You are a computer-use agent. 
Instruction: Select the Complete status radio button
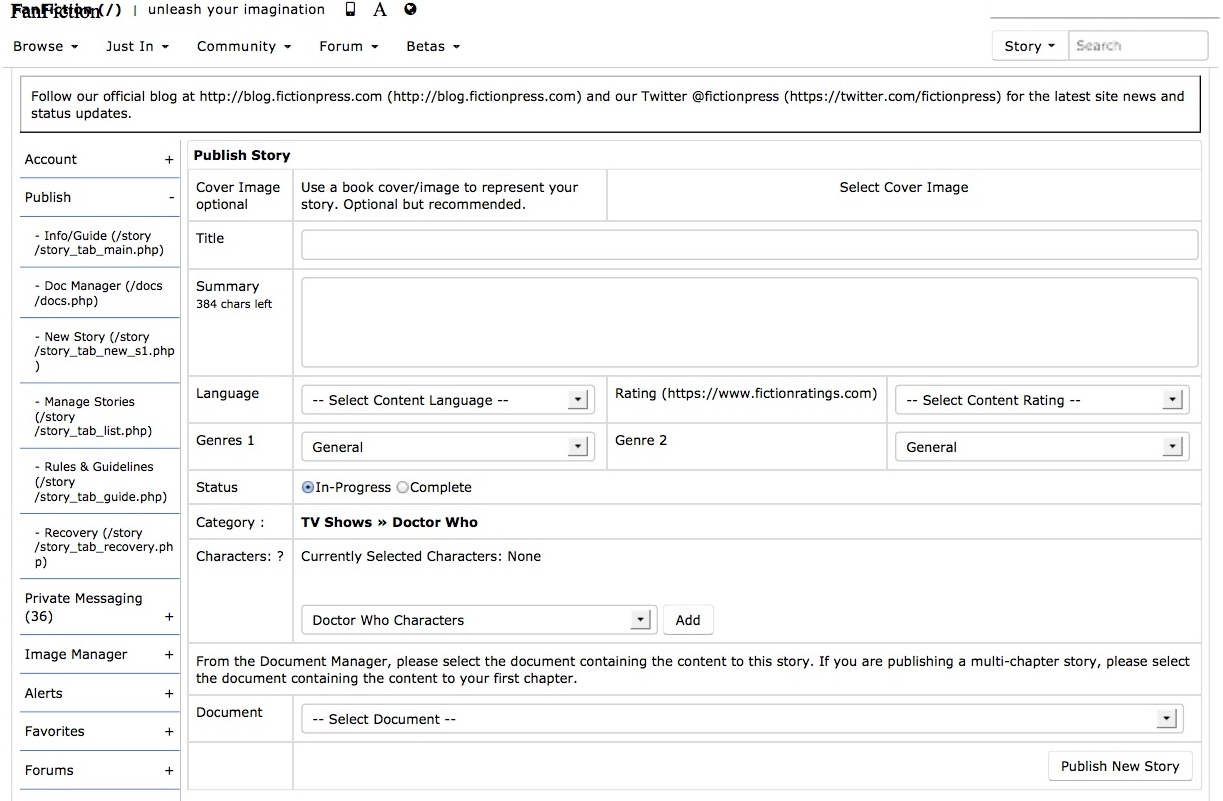click(403, 488)
